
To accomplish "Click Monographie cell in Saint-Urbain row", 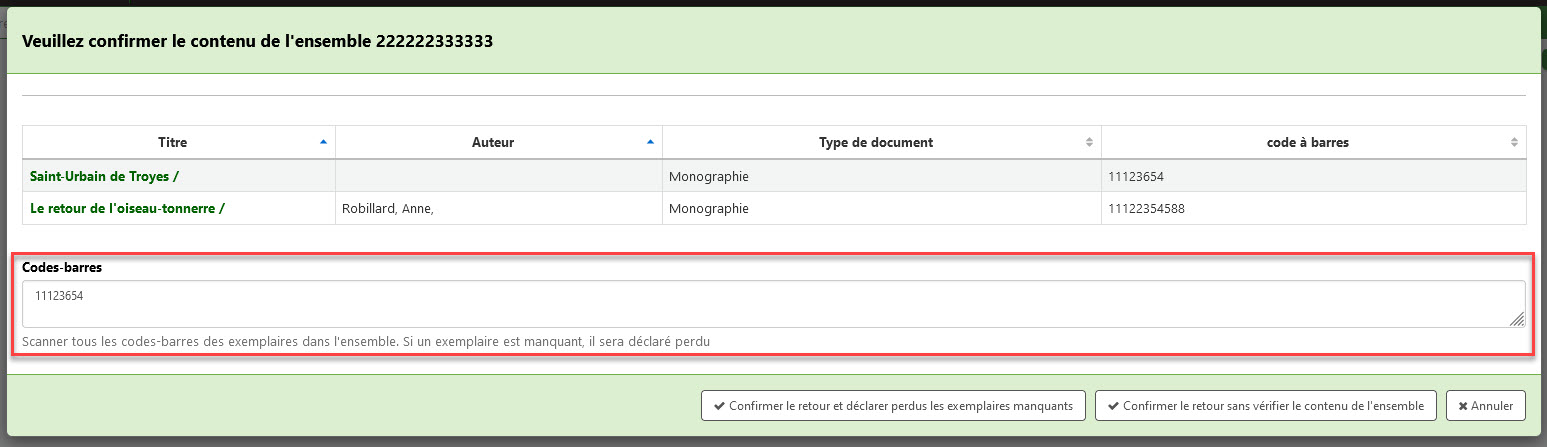I will pyautogui.click(x=708, y=177).
